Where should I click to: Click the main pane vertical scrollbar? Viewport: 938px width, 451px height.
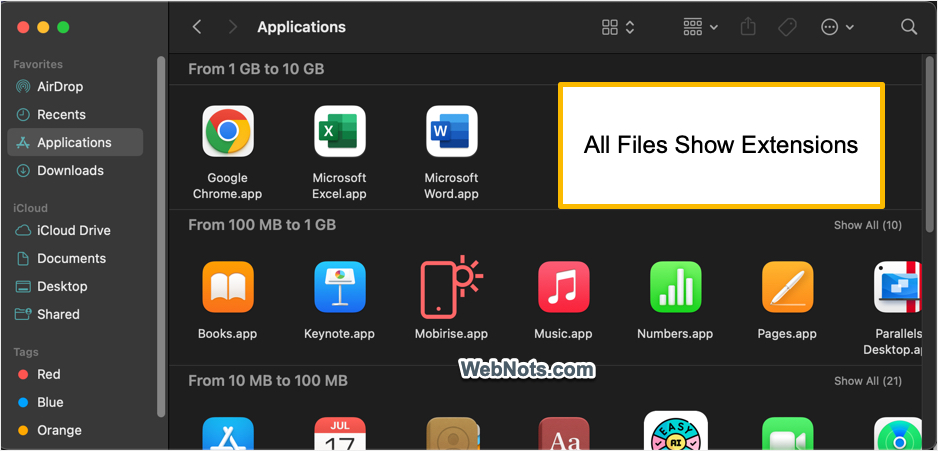pos(930,142)
